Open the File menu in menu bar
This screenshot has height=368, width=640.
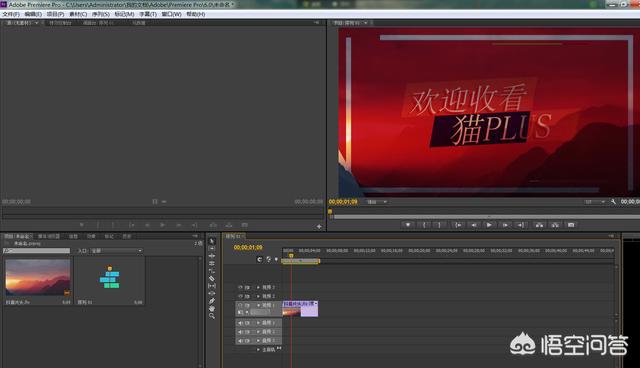tap(11, 14)
